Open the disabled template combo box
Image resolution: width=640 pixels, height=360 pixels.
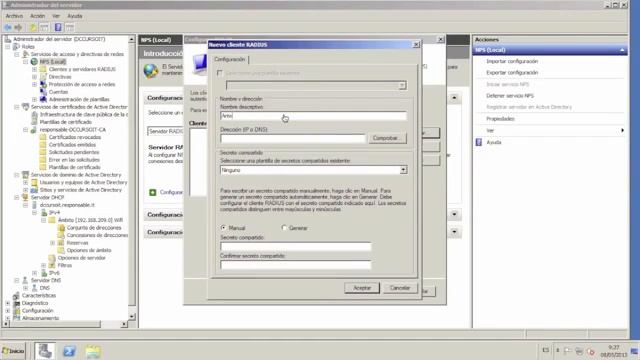316,85
